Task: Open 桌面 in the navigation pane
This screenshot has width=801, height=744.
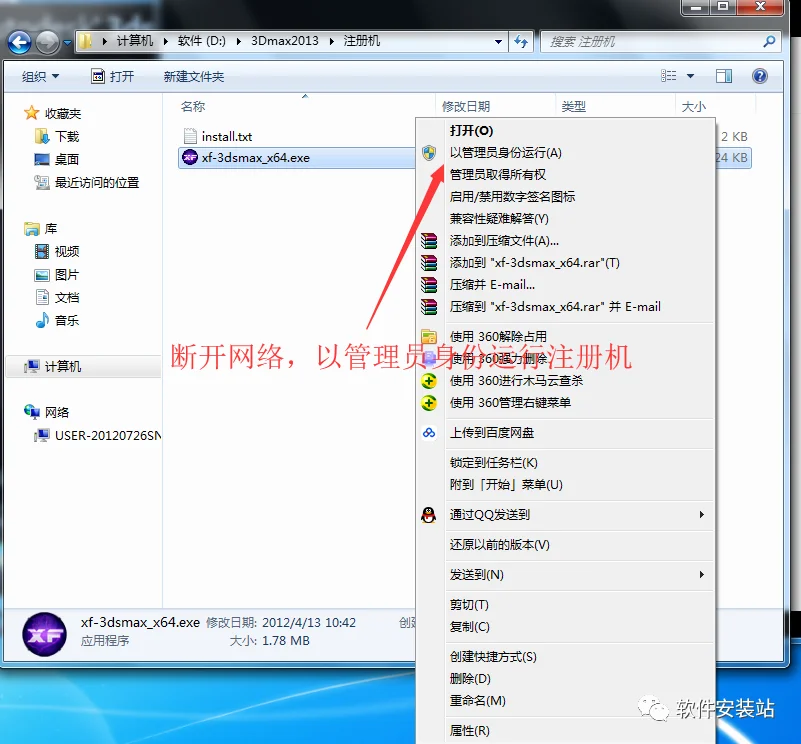Action: click(x=57, y=159)
